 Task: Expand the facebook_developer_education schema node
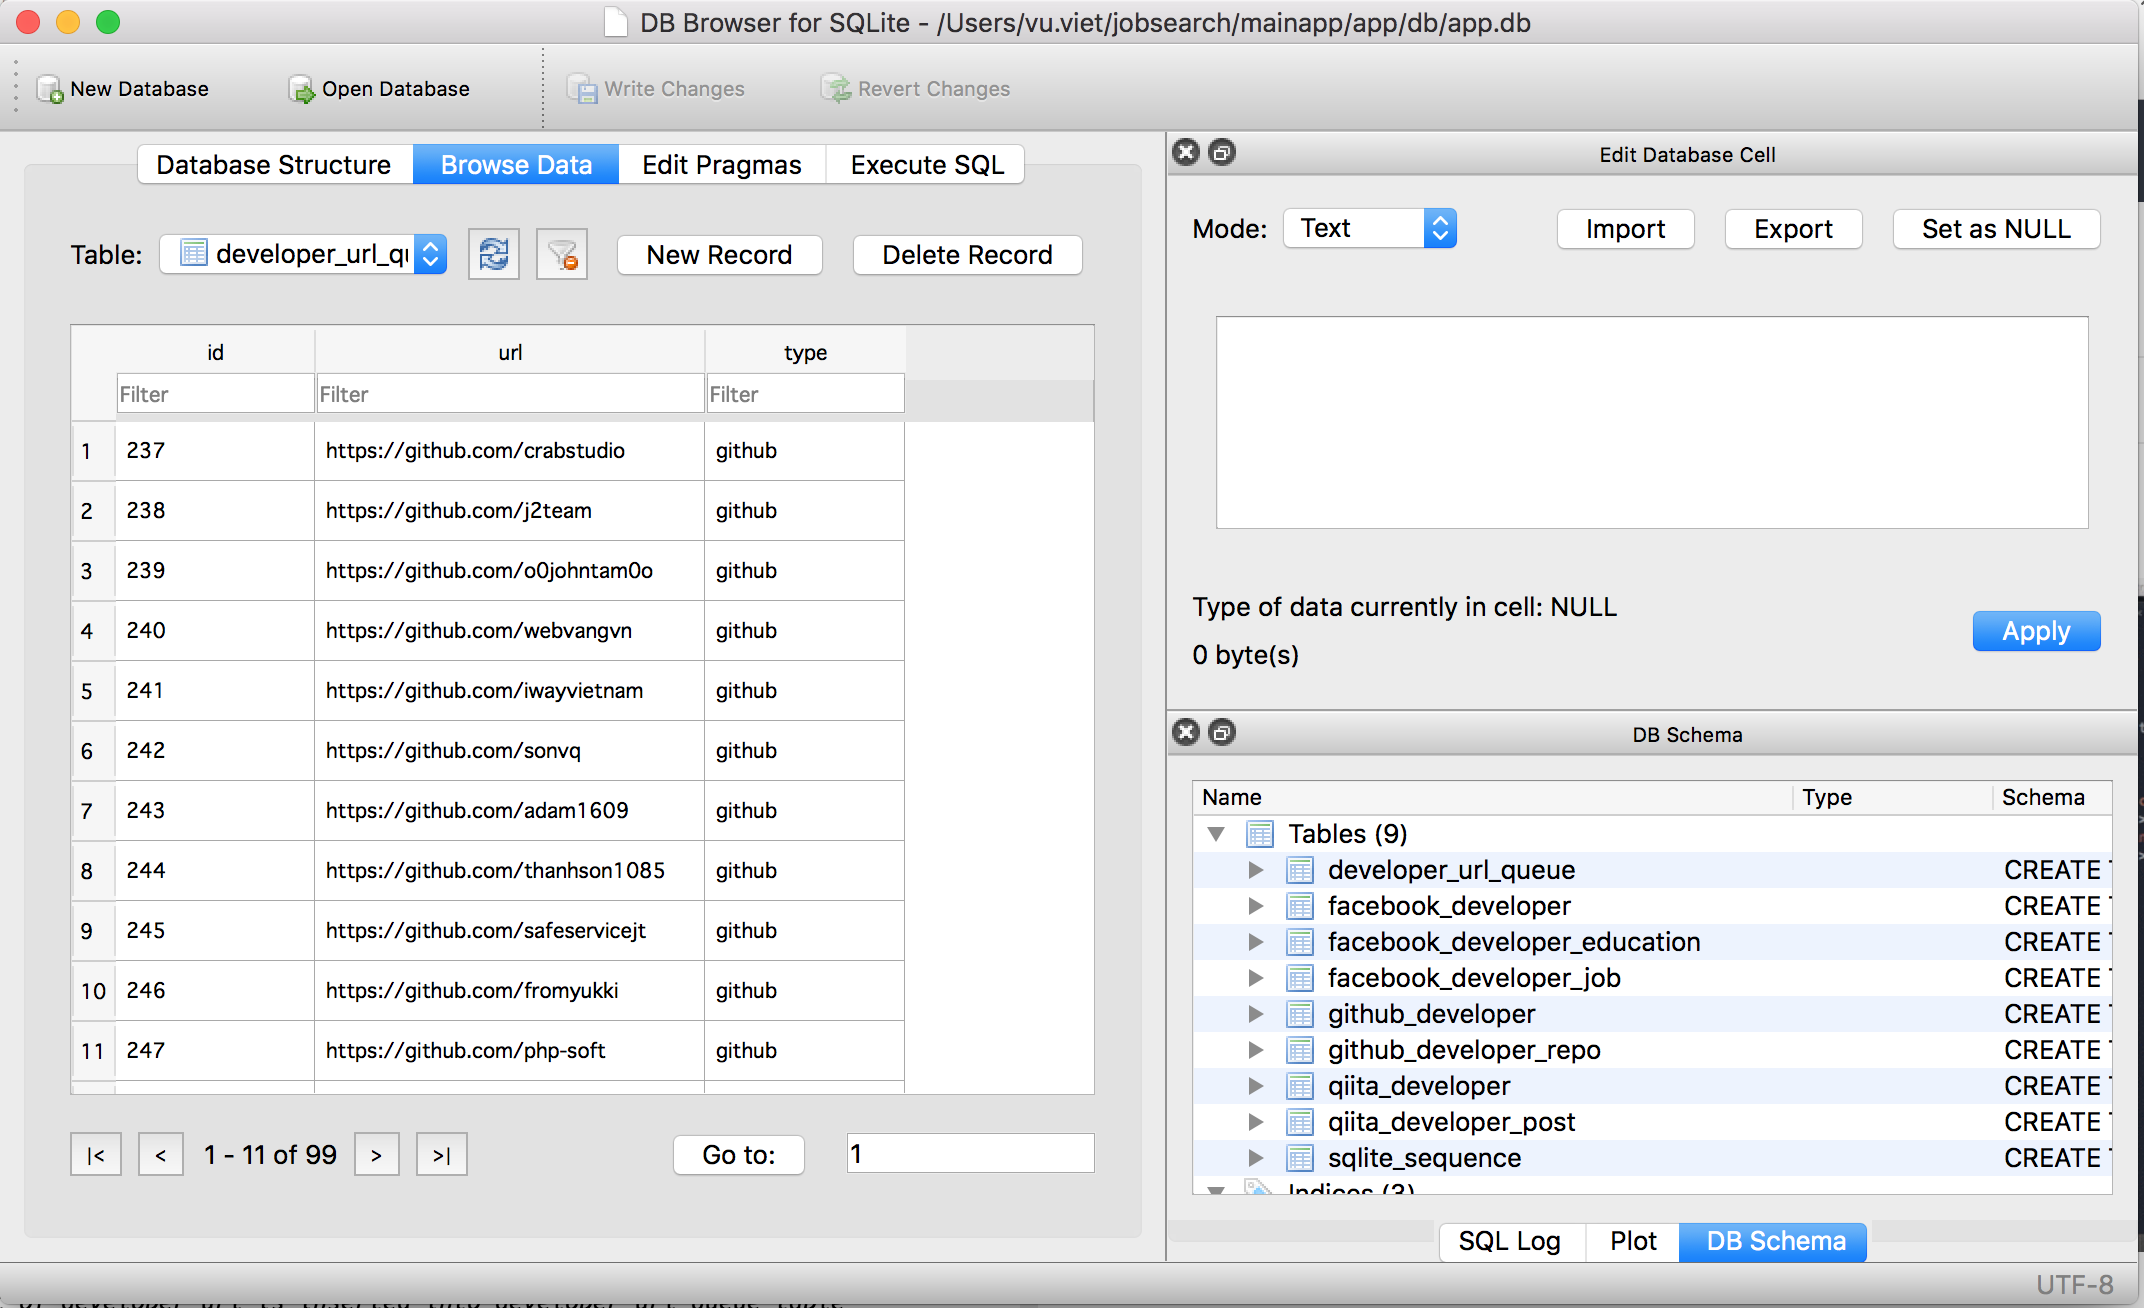(x=1255, y=942)
